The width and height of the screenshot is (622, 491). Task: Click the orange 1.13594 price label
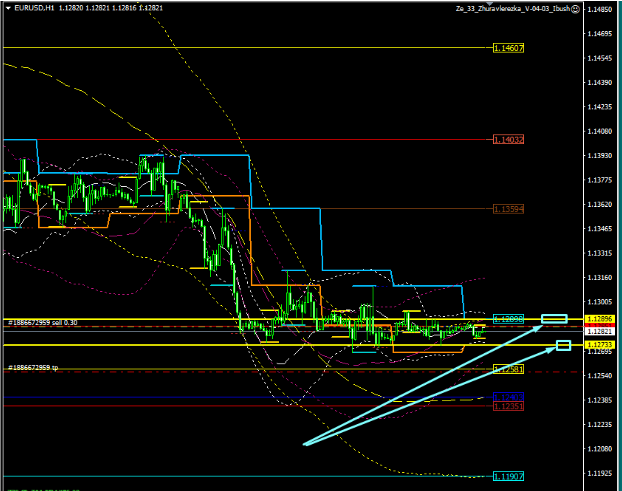(509, 208)
